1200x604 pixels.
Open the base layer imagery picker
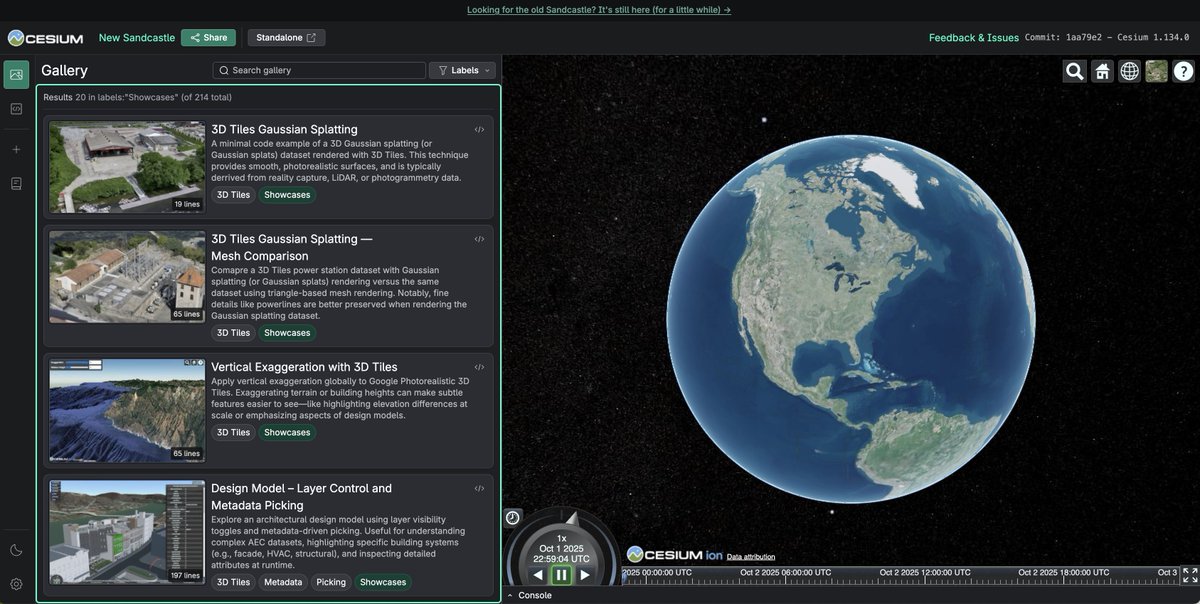[x=1156, y=71]
